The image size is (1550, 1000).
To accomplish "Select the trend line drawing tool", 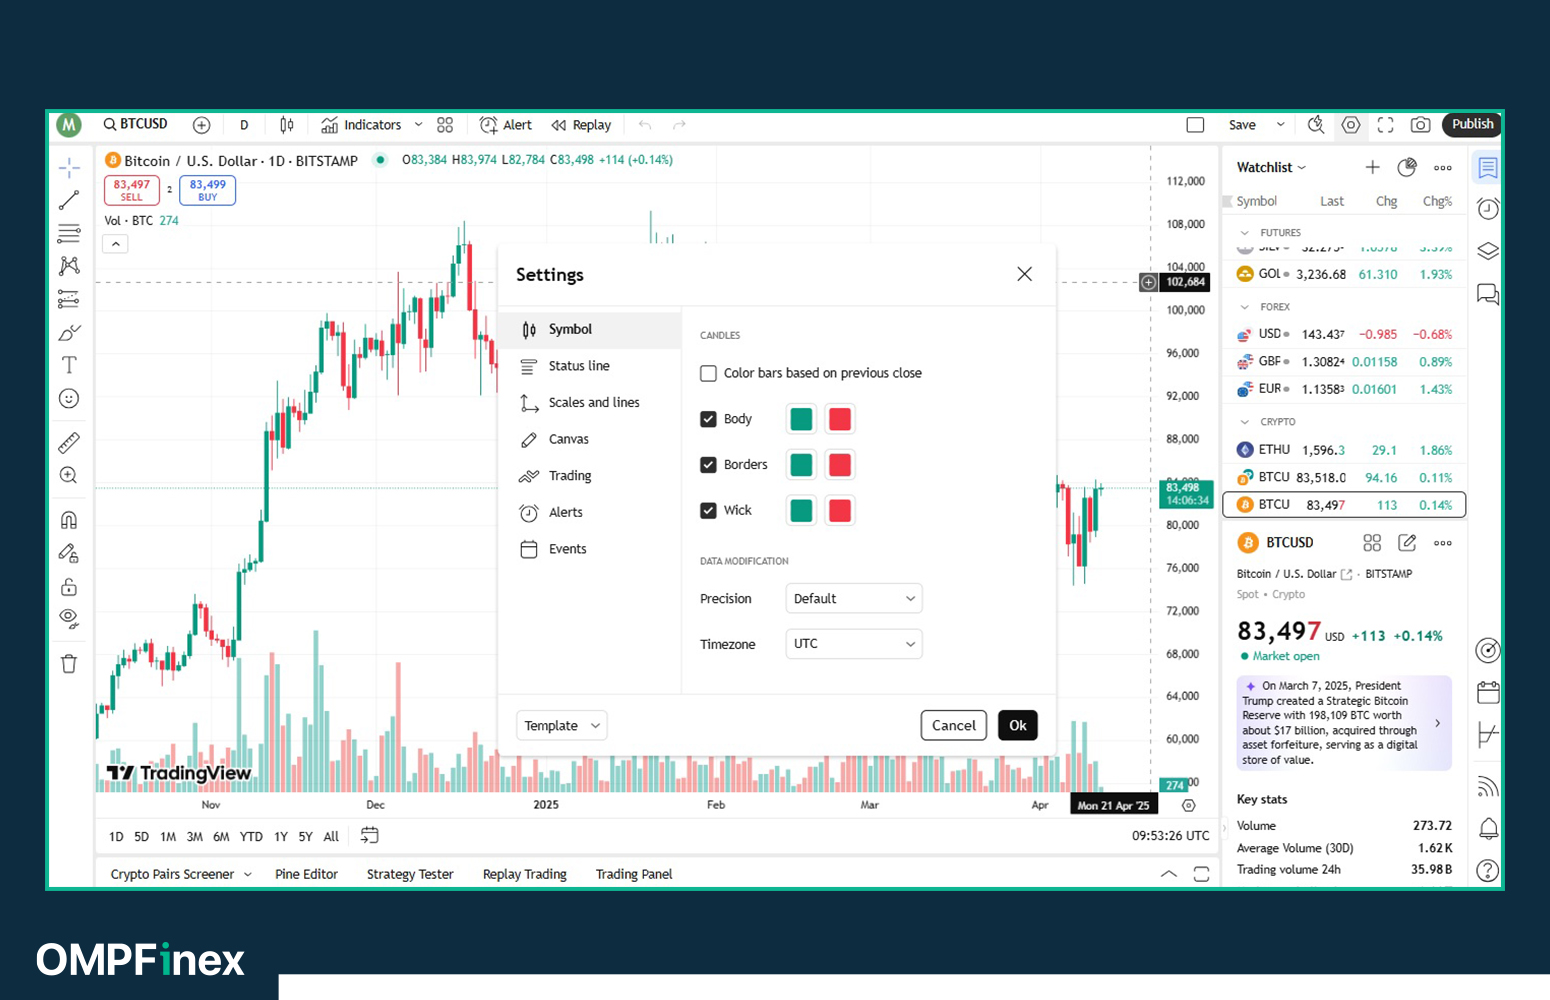I will click(x=69, y=201).
